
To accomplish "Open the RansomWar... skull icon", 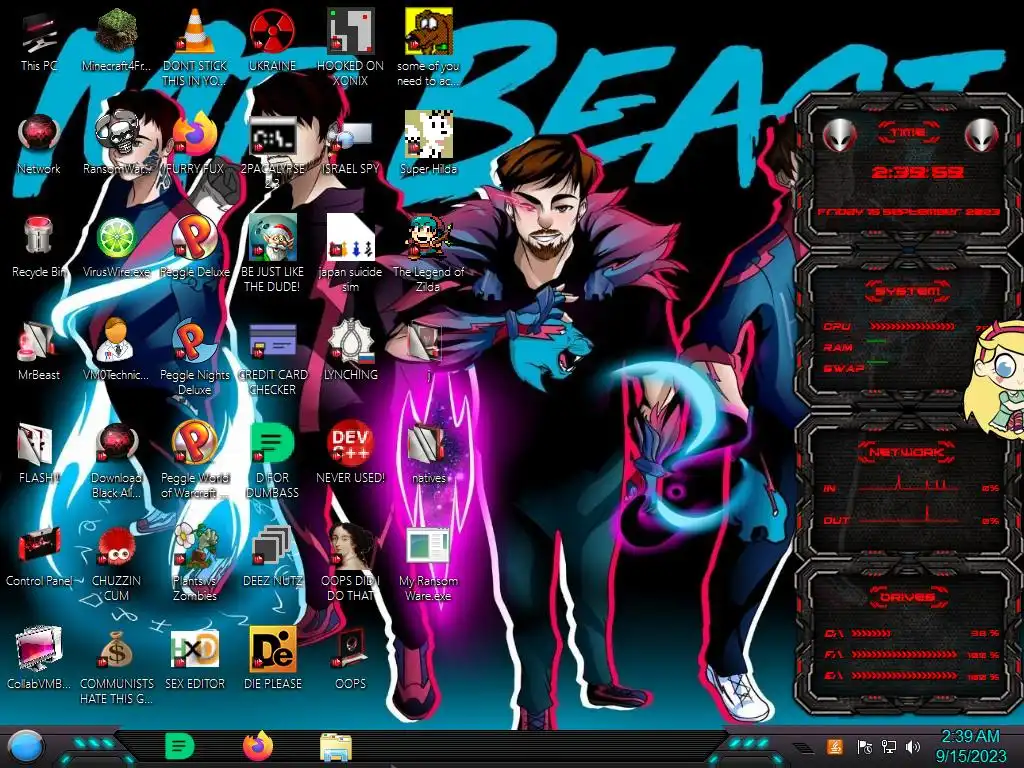I will click(x=116, y=135).
